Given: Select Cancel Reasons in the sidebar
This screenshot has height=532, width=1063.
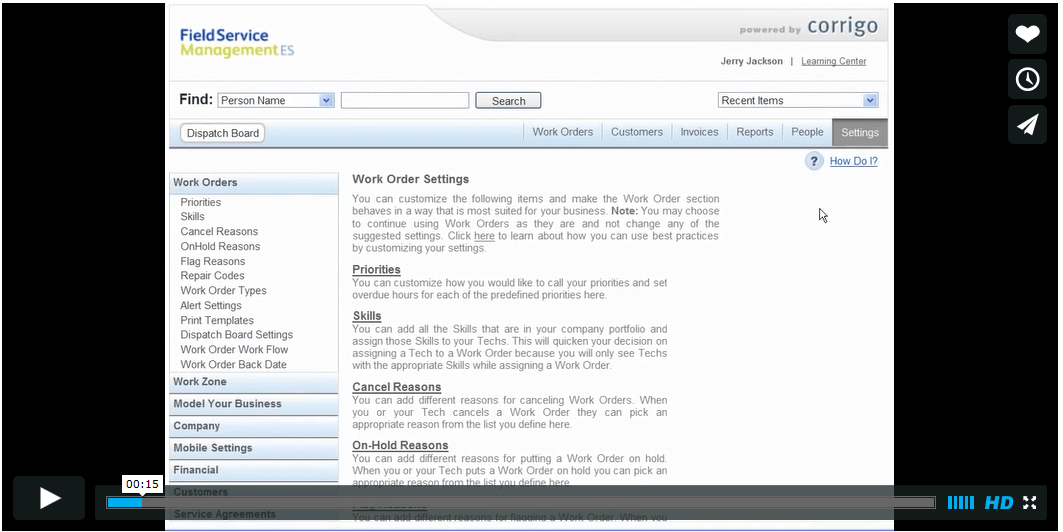Looking at the screenshot, I should click(219, 231).
